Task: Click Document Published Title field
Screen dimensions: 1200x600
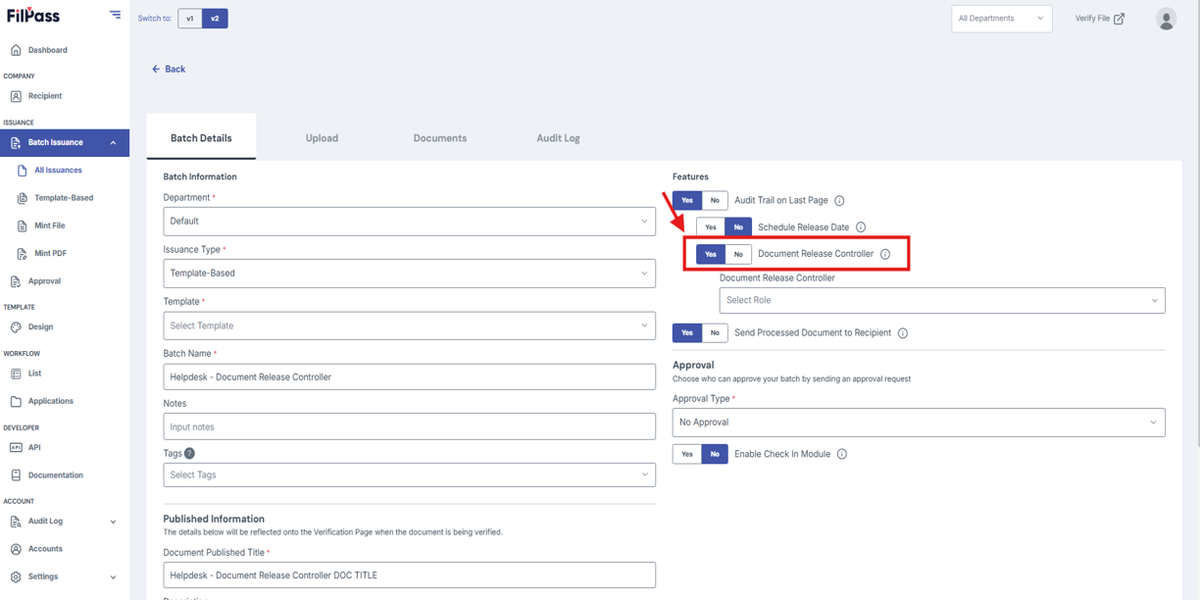Action: (x=410, y=575)
